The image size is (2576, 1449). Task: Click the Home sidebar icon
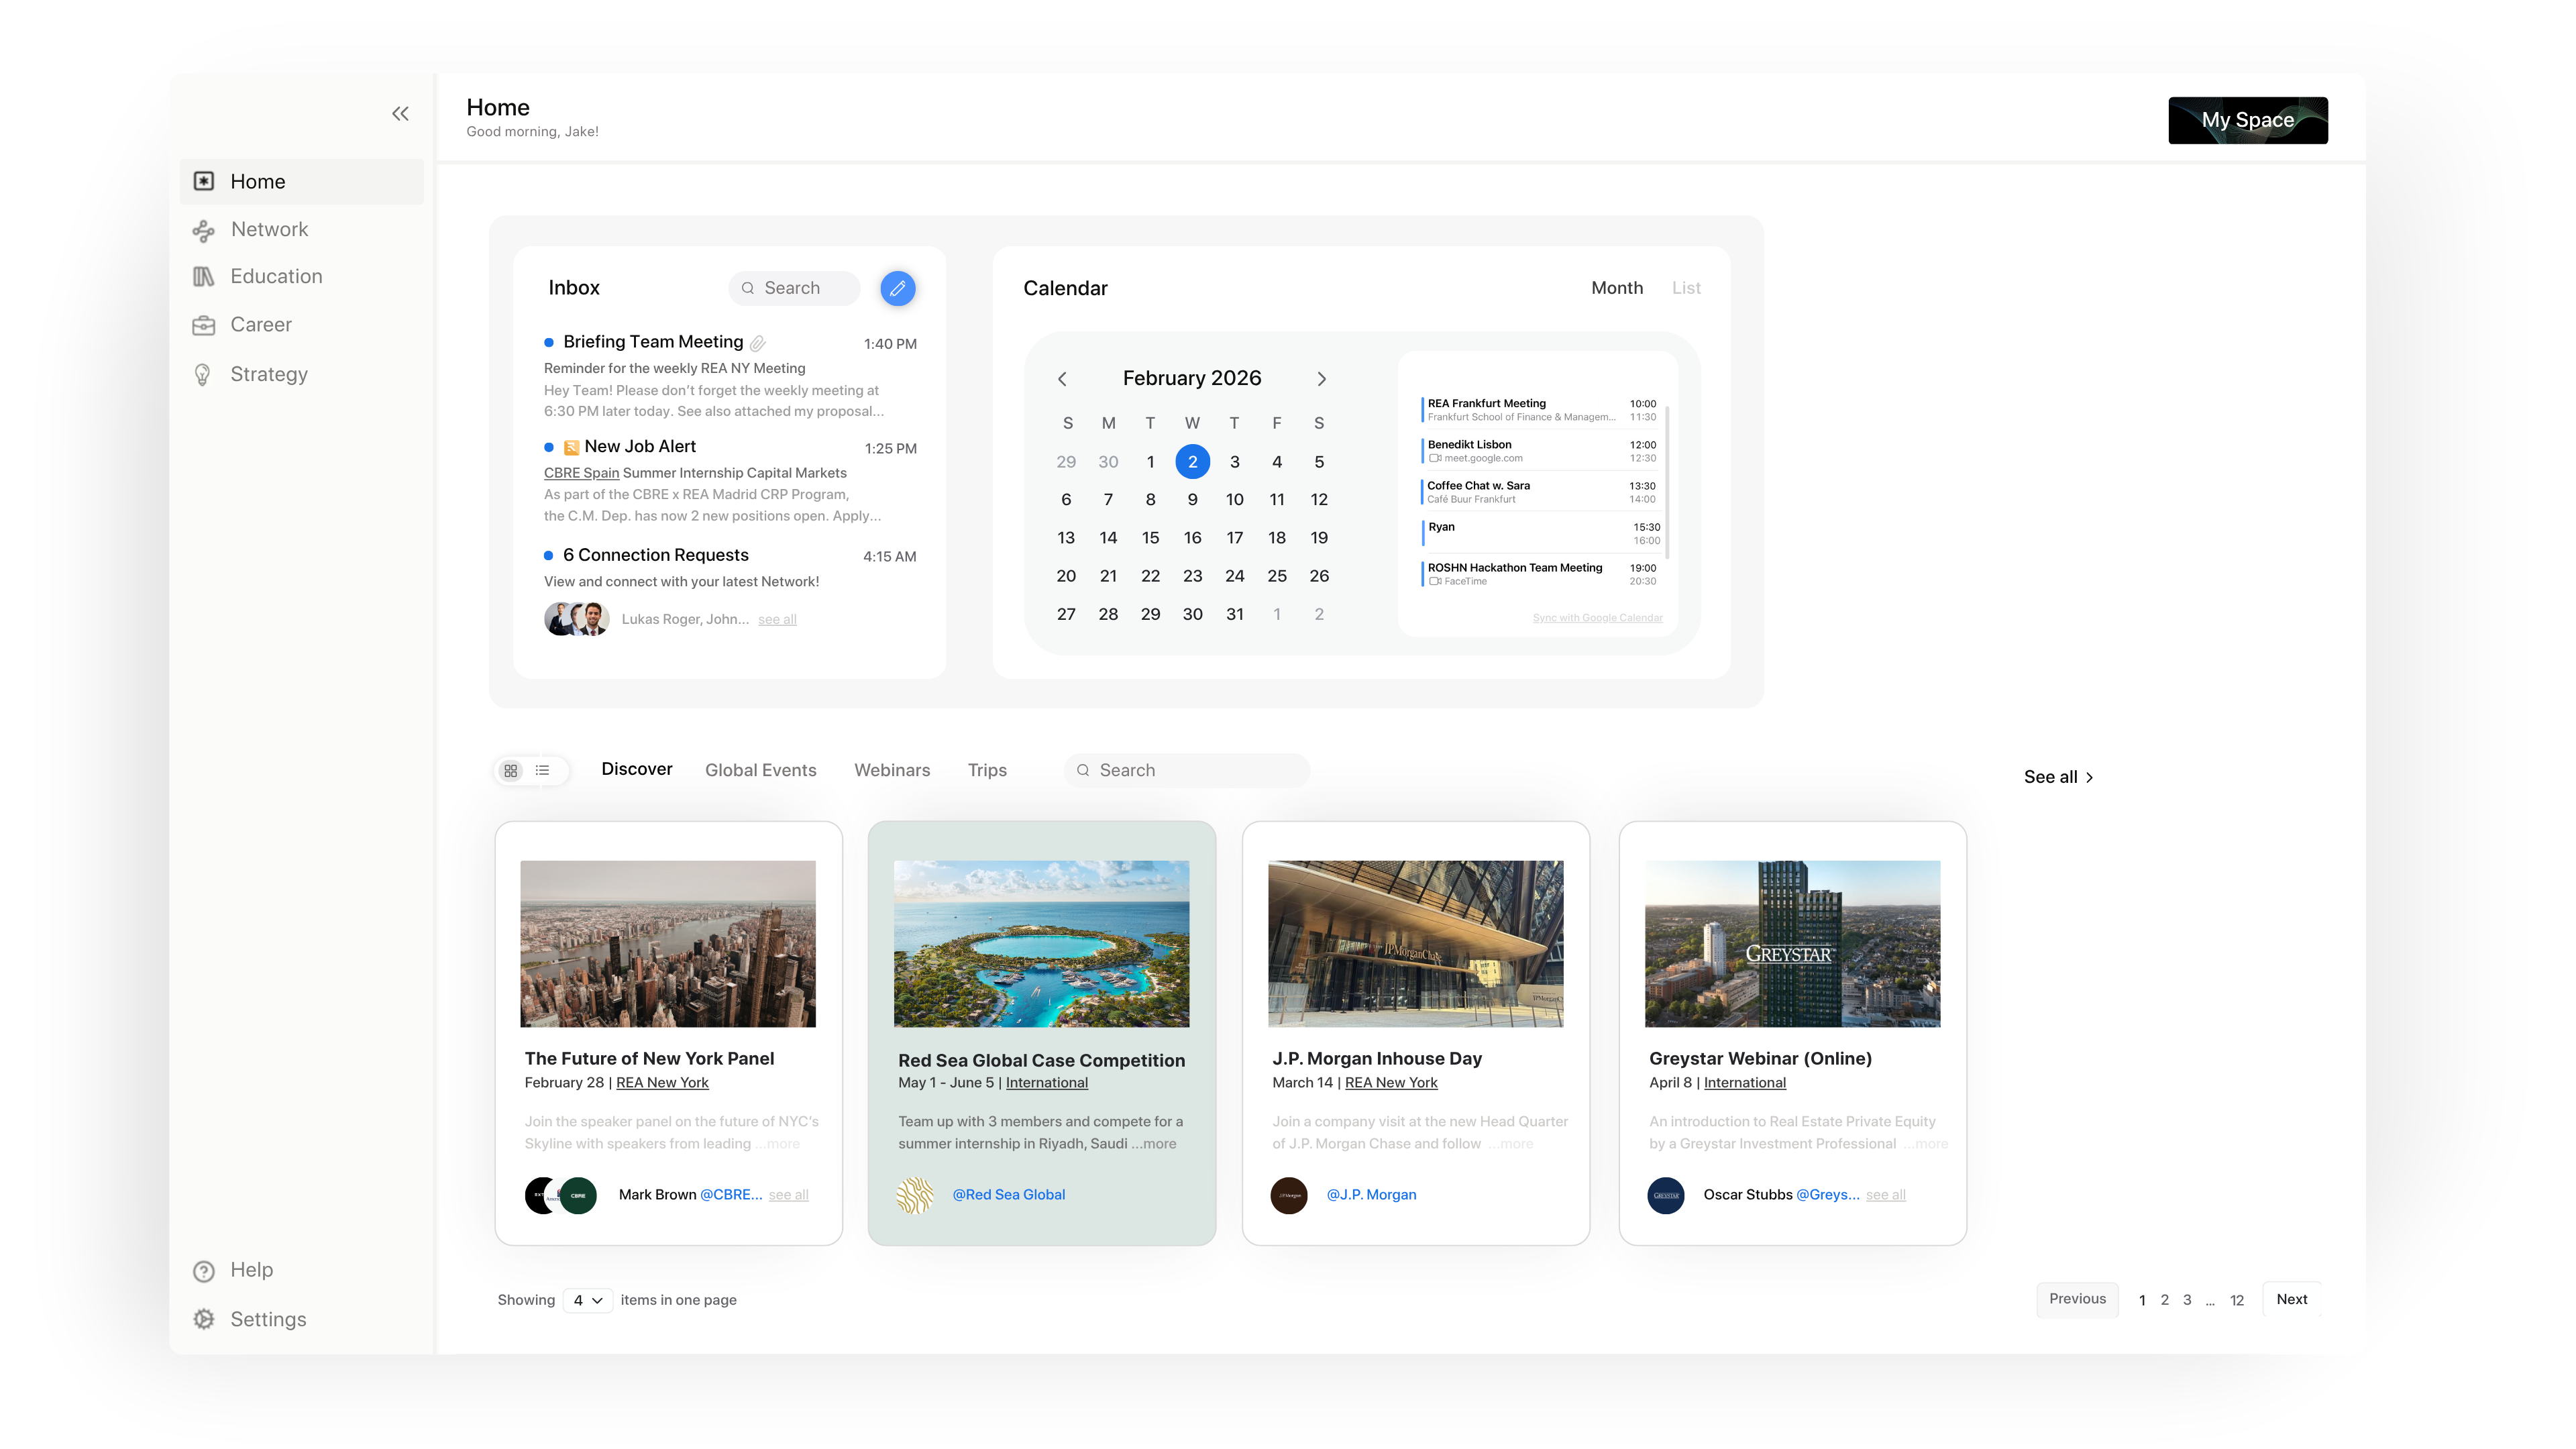pyautogui.click(x=204, y=181)
